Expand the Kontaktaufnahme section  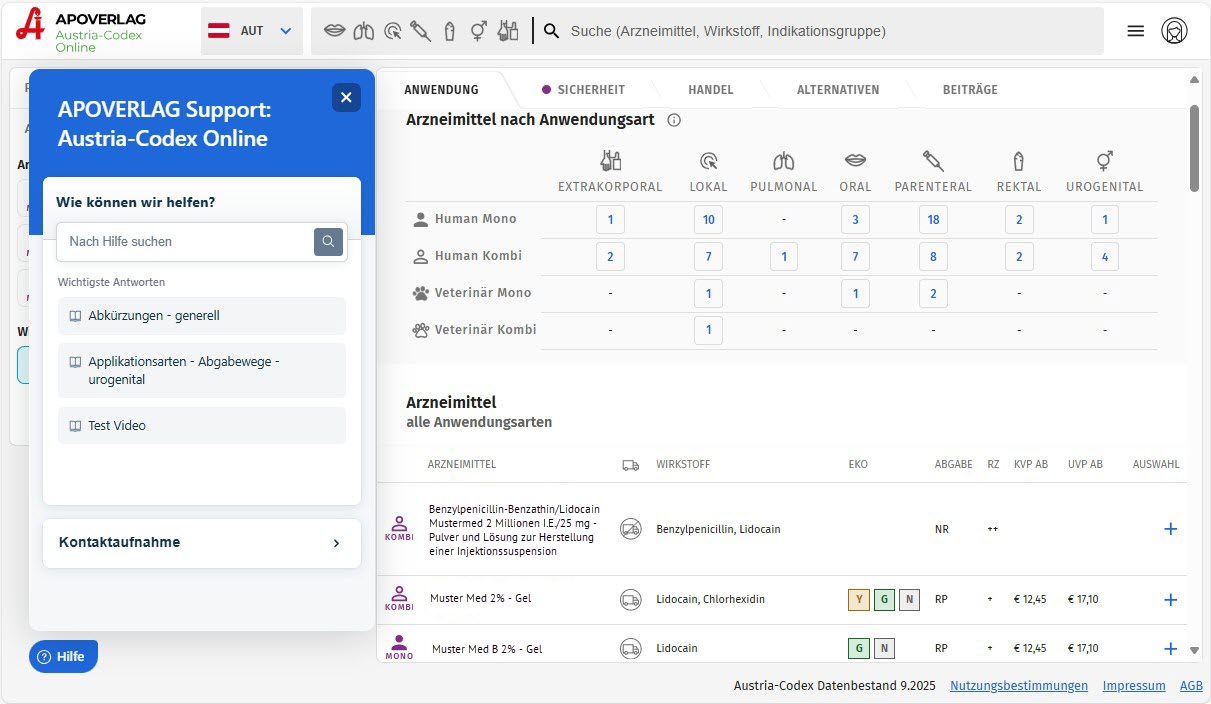coord(202,543)
